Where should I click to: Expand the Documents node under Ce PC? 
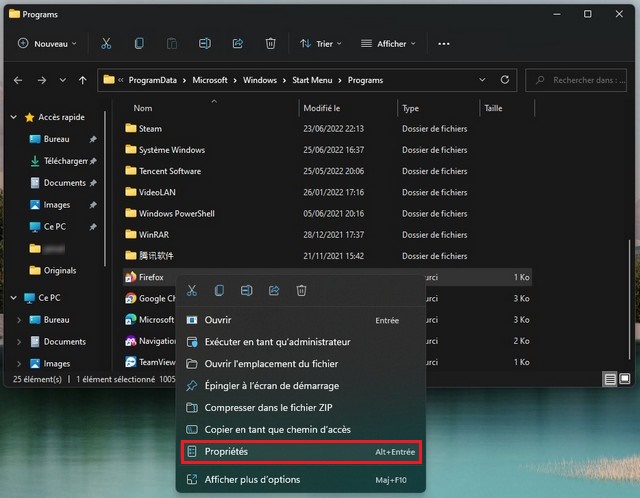(x=19, y=342)
